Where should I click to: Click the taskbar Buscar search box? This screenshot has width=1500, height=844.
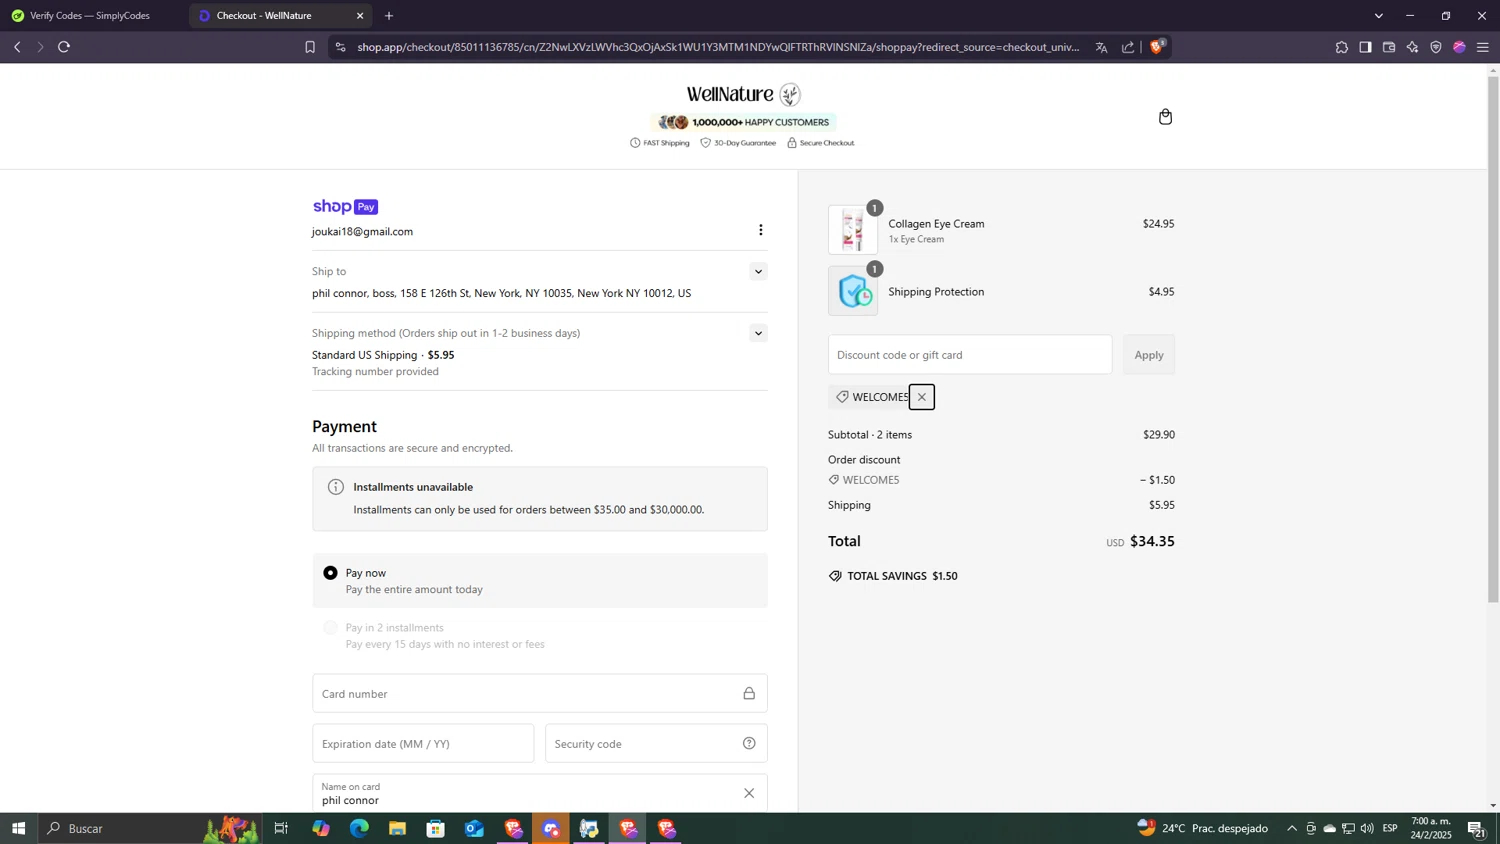pos(150,828)
